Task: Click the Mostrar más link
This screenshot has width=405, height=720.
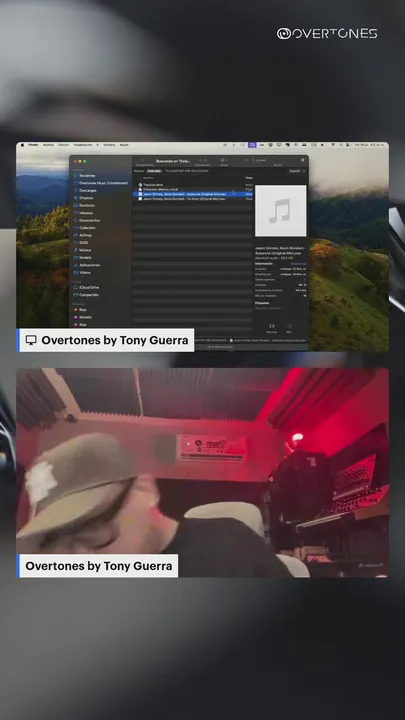Action: coord(298,264)
